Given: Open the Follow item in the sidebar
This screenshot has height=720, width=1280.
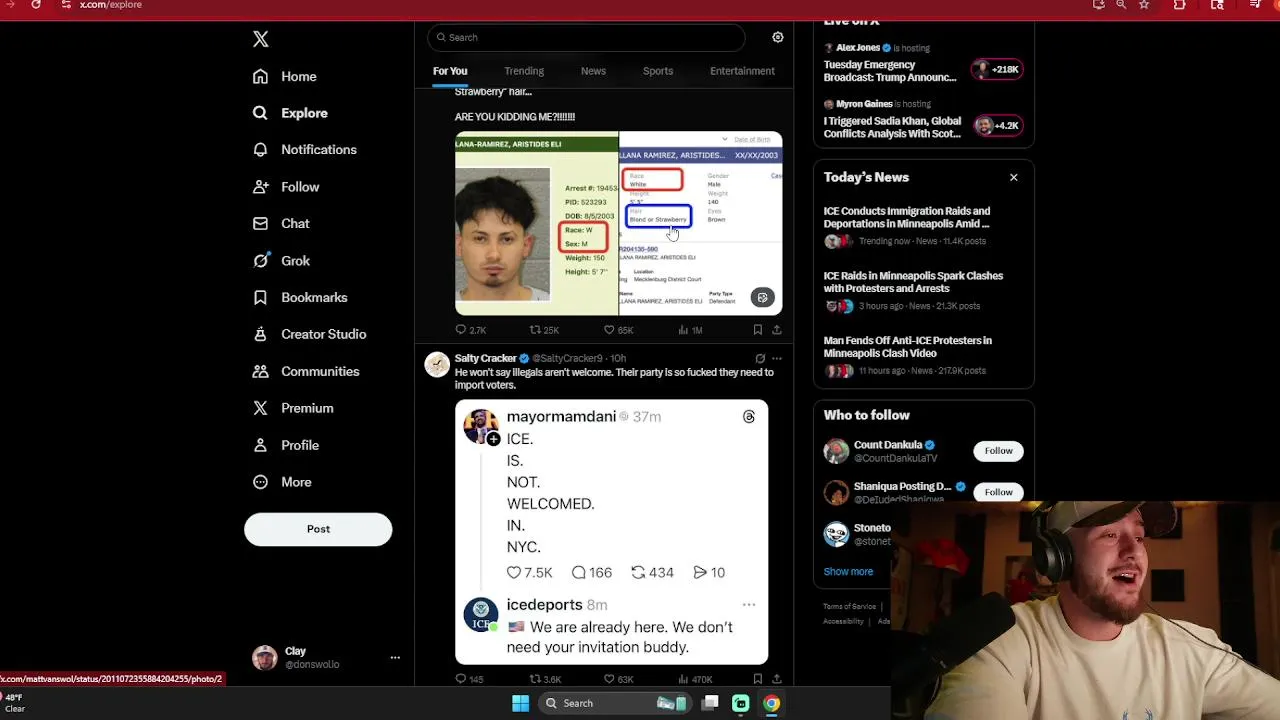Looking at the screenshot, I should click(x=286, y=187).
